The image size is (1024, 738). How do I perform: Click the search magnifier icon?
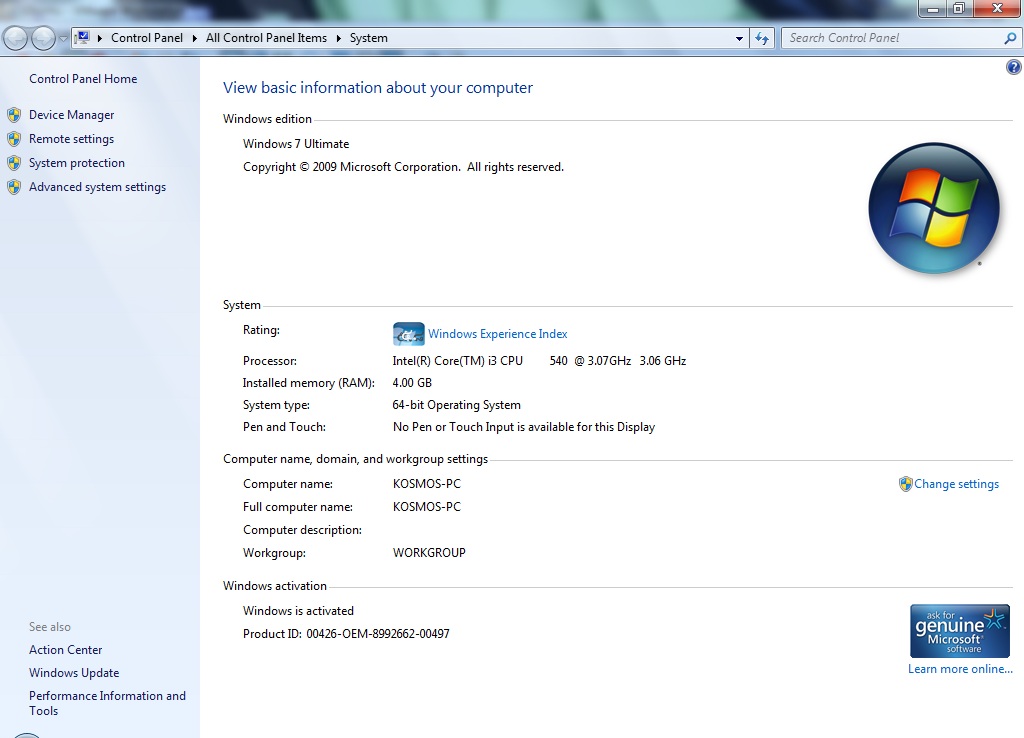click(1010, 39)
